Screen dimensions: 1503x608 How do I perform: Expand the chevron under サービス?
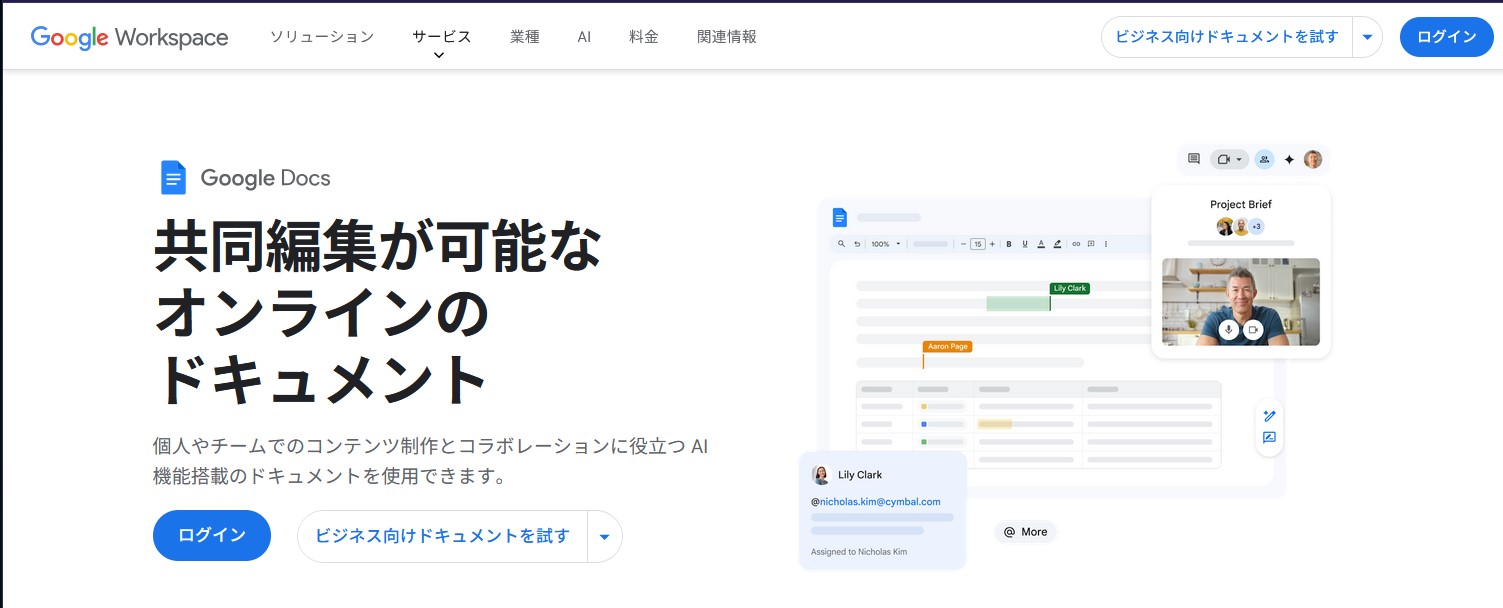438,55
